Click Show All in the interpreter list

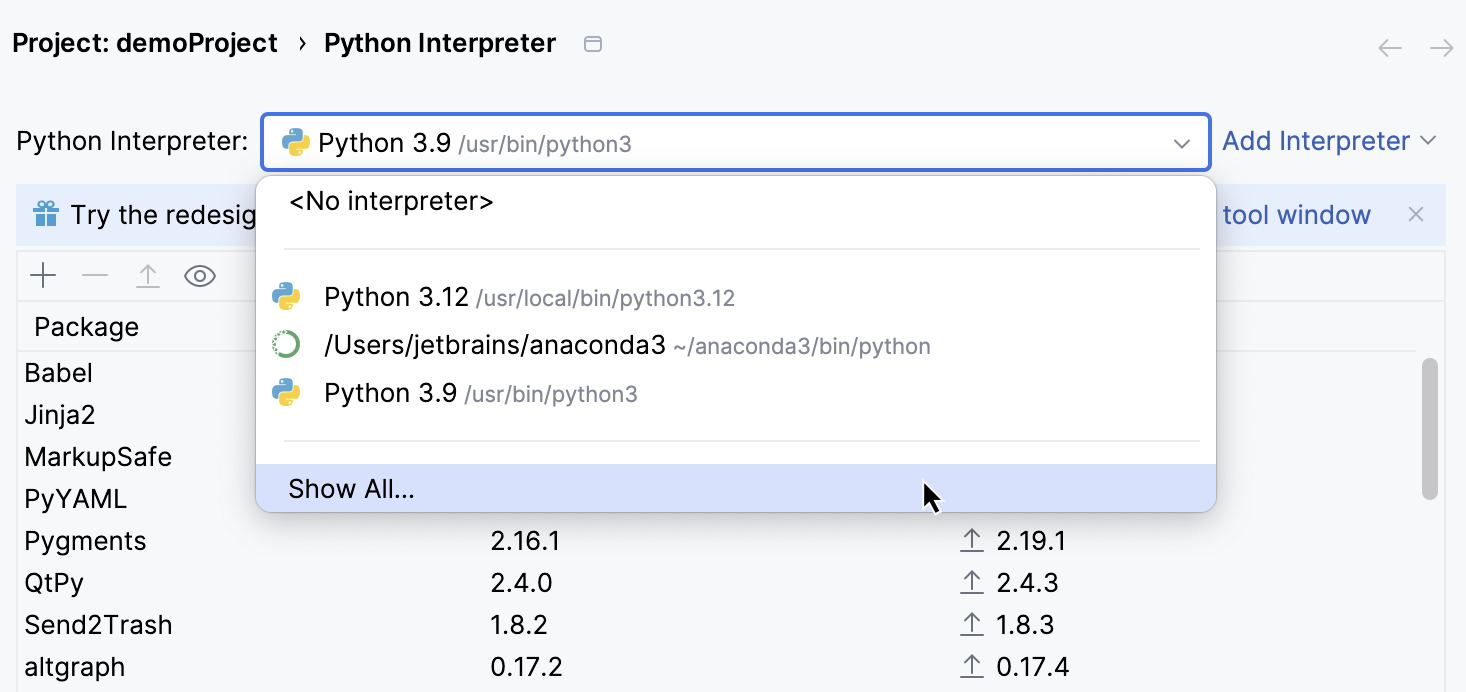tap(352, 489)
